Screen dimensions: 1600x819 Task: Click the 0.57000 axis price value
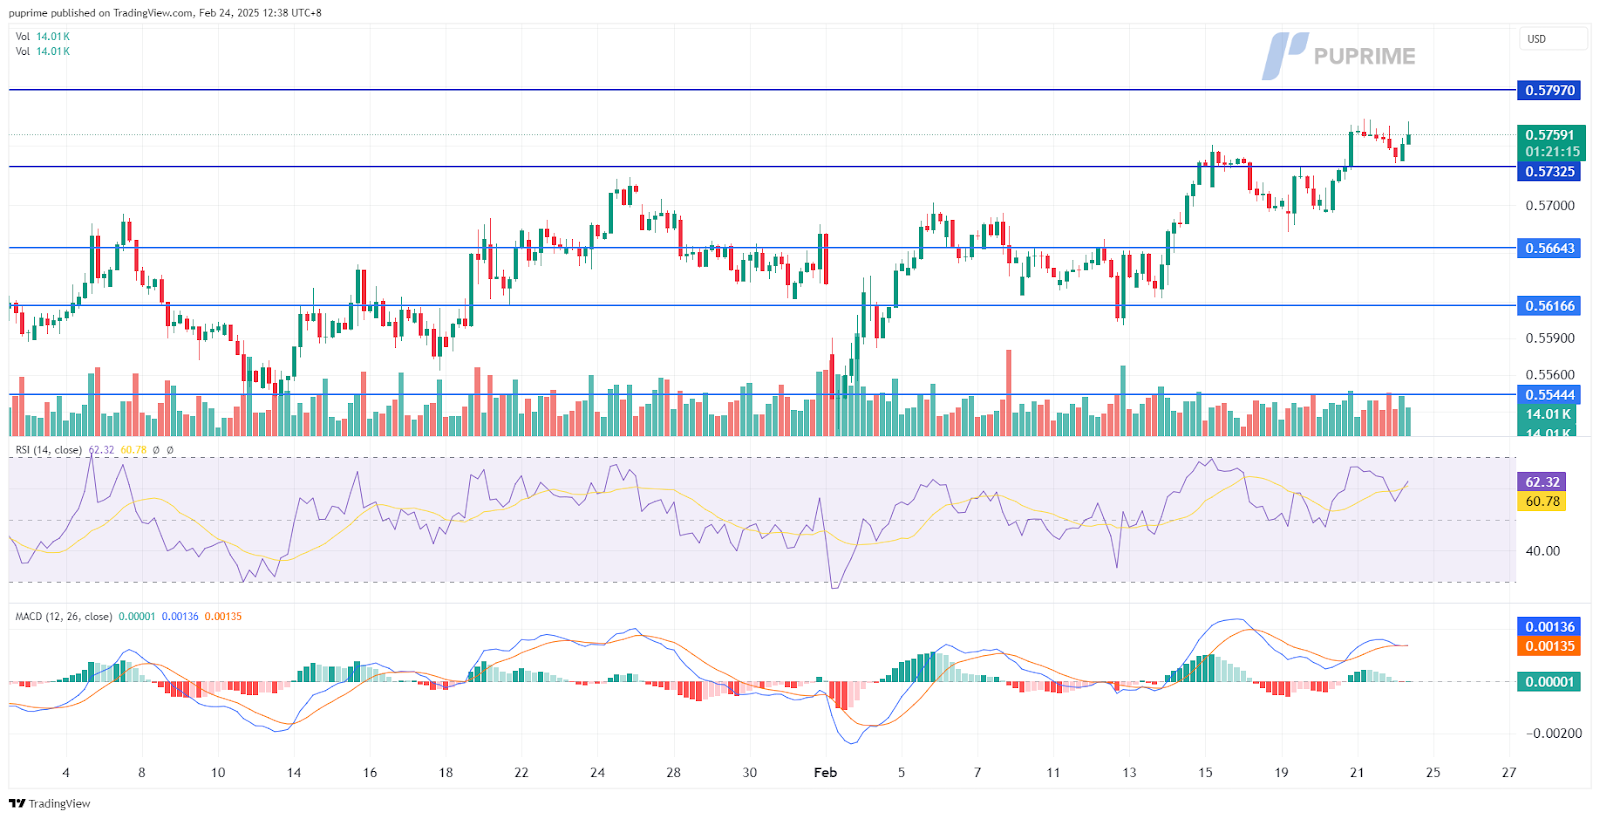[1550, 205]
